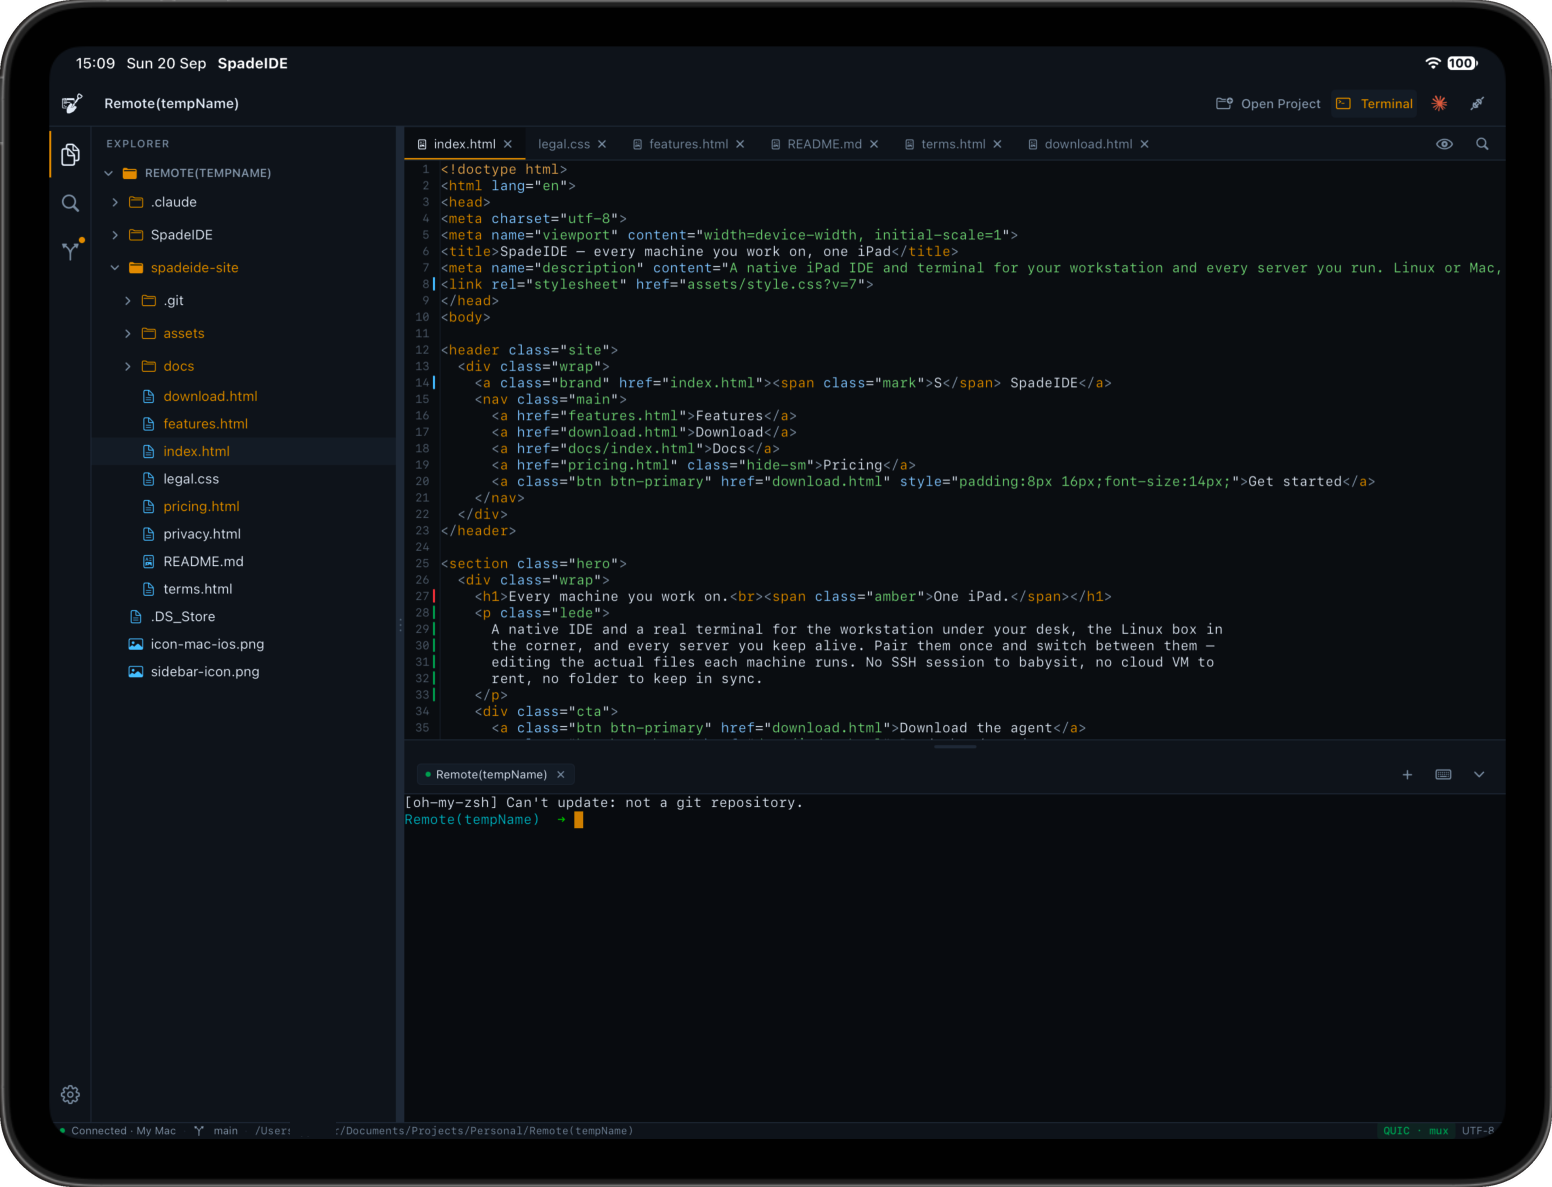Toggle the Terminal panel button
1552x1187 pixels.
(1375, 103)
